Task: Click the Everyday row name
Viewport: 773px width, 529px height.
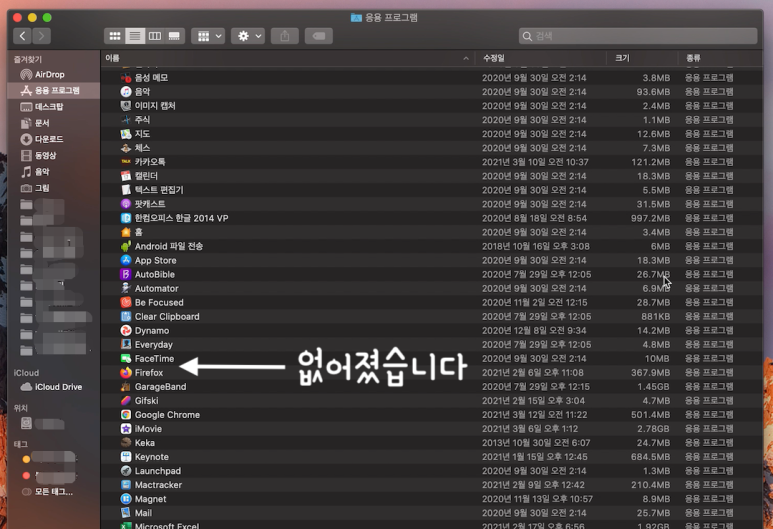Action: pyautogui.click(x=154, y=345)
